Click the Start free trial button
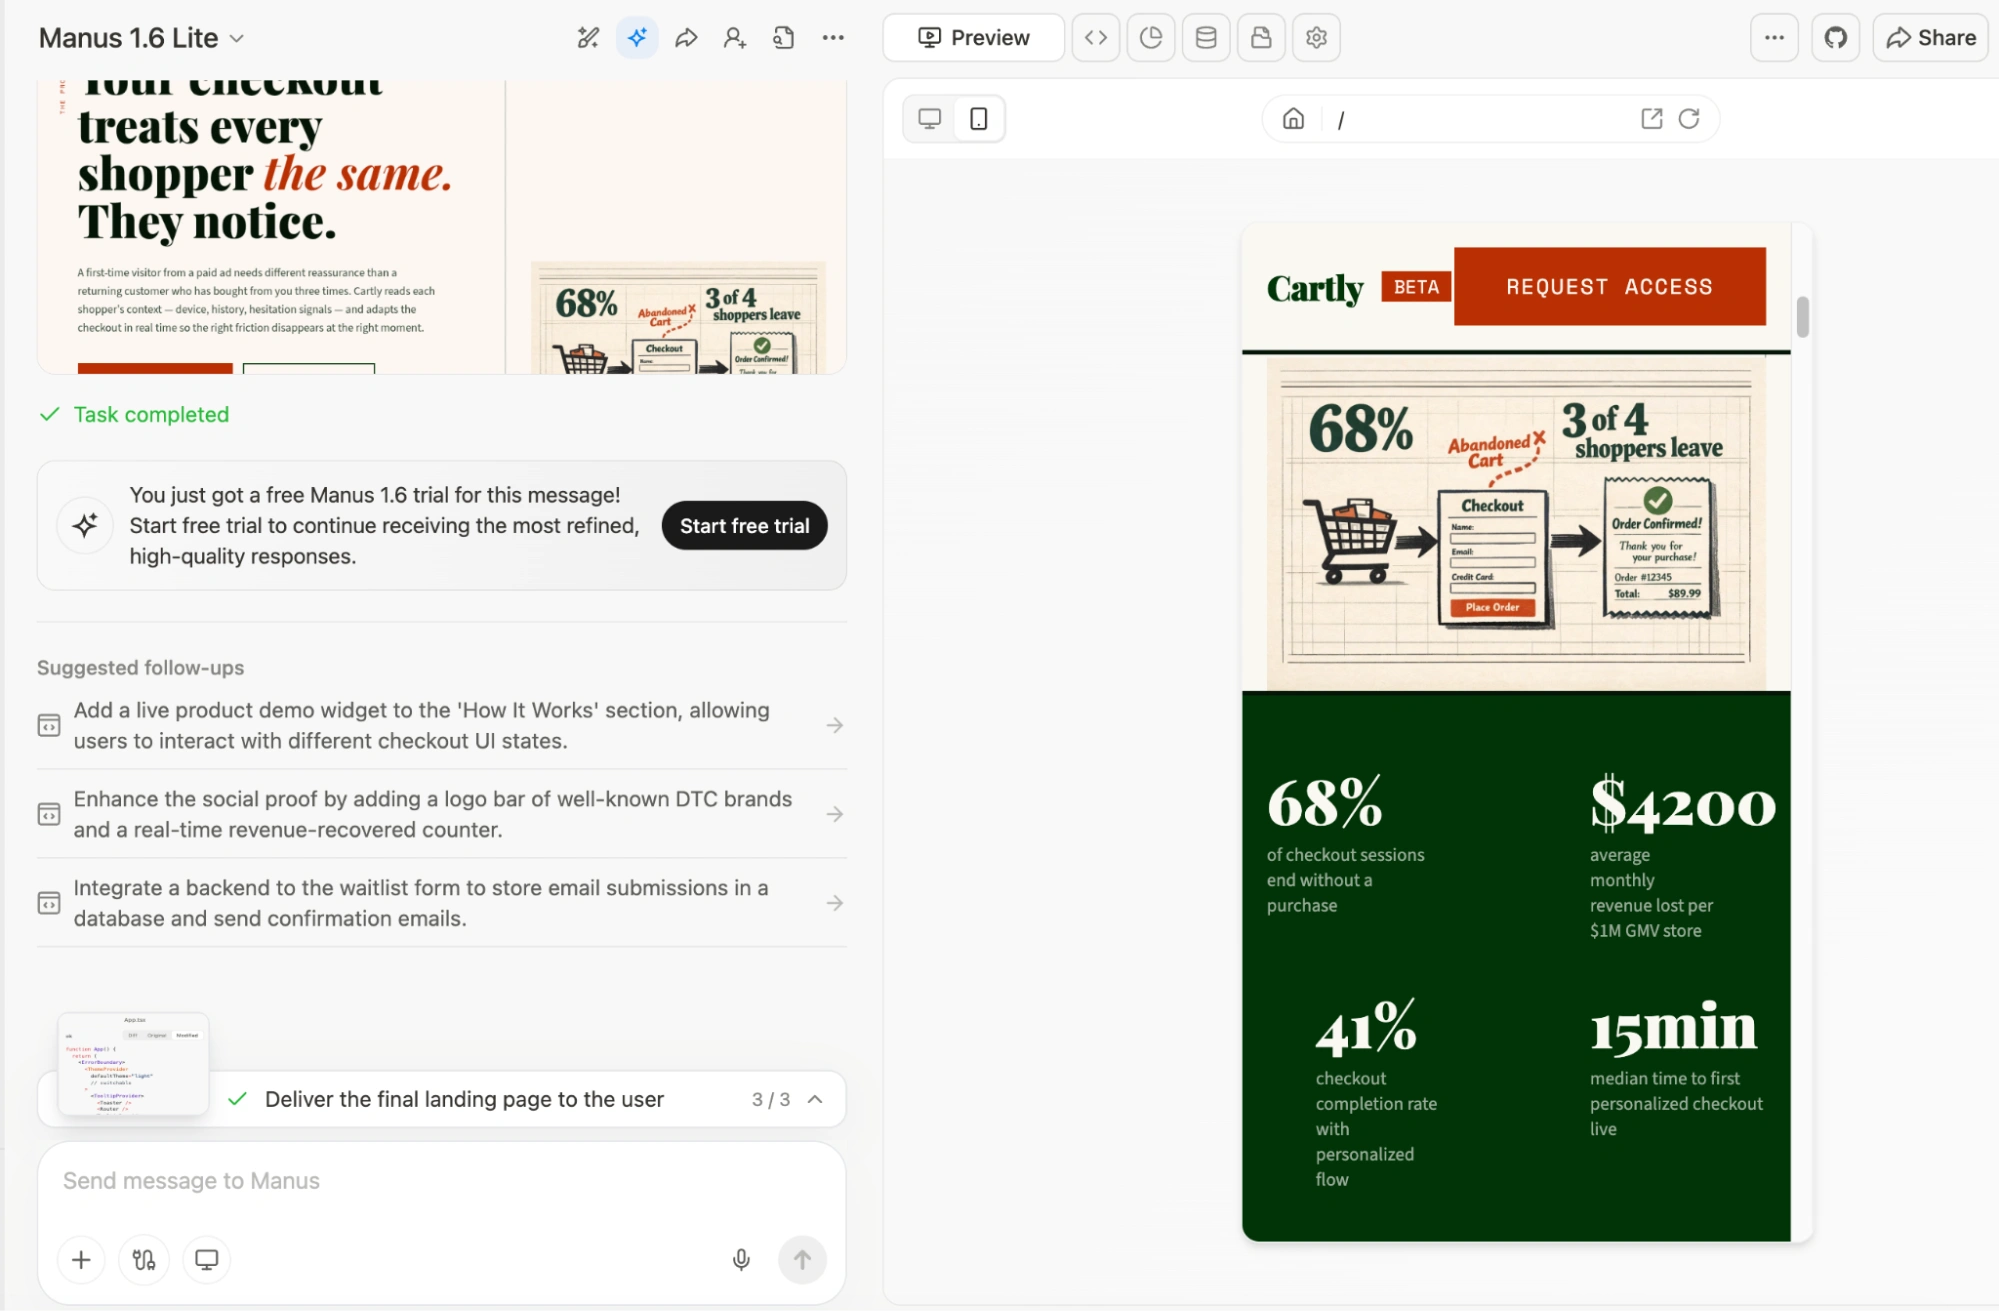This screenshot has height=1311, width=1999. 745,526
